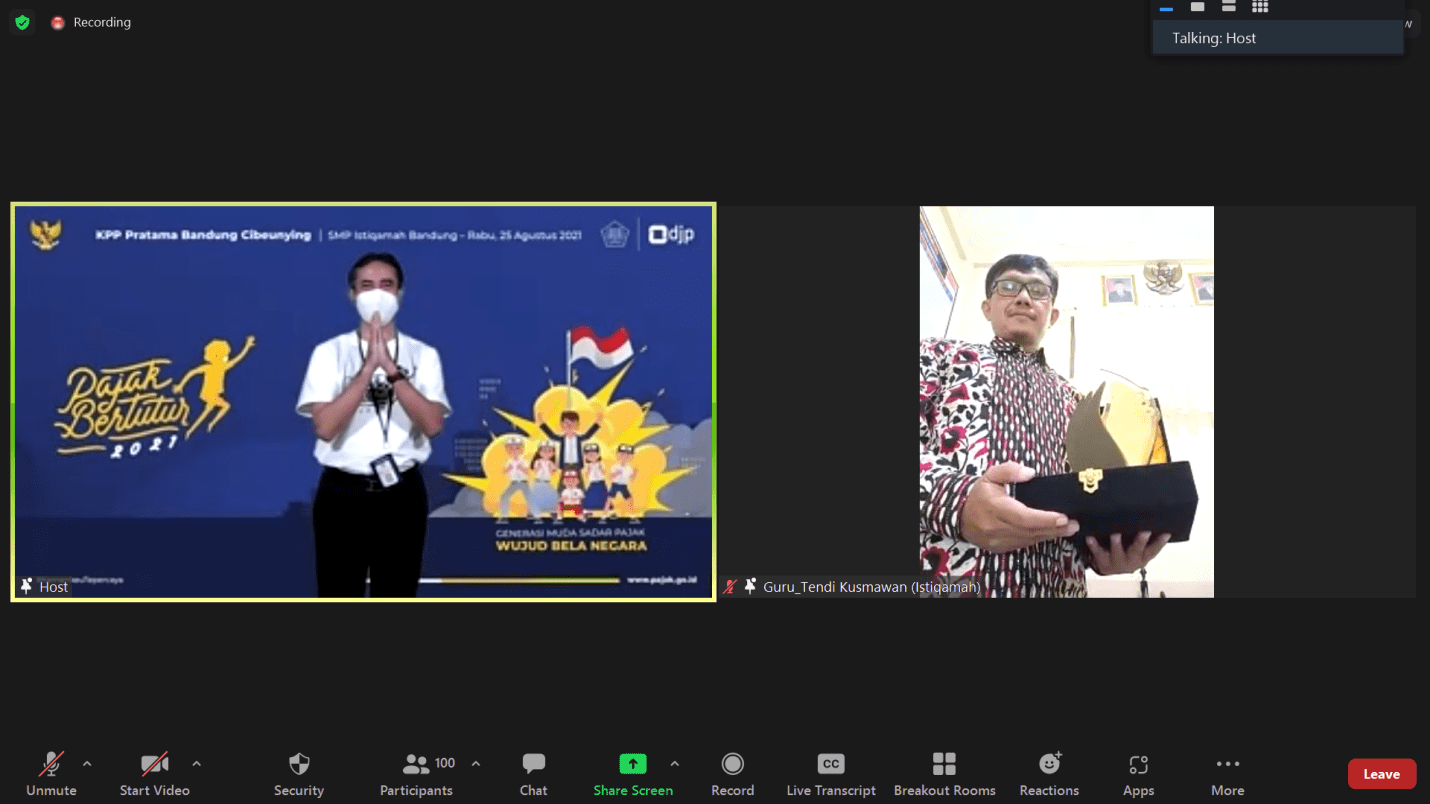Toggle the Record button
Viewport: 1430px width, 804px height.
(732, 773)
